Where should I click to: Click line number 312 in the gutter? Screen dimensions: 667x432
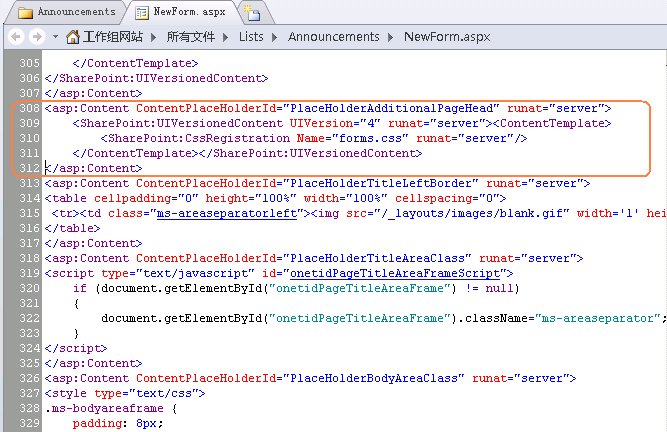(x=29, y=168)
